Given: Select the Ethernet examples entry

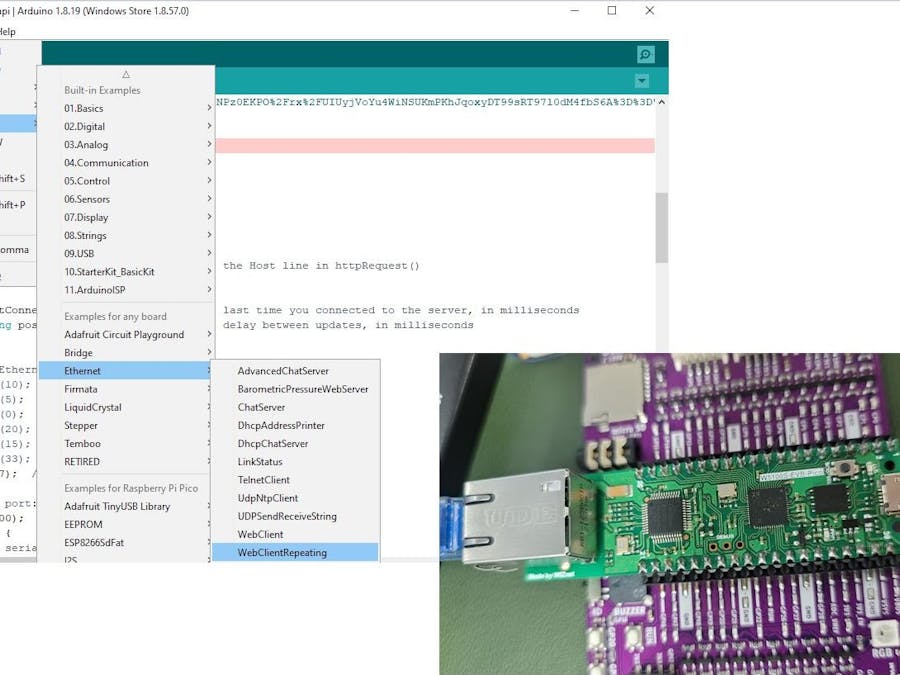Looking at the screenshot, I should [x=126, y=371].
